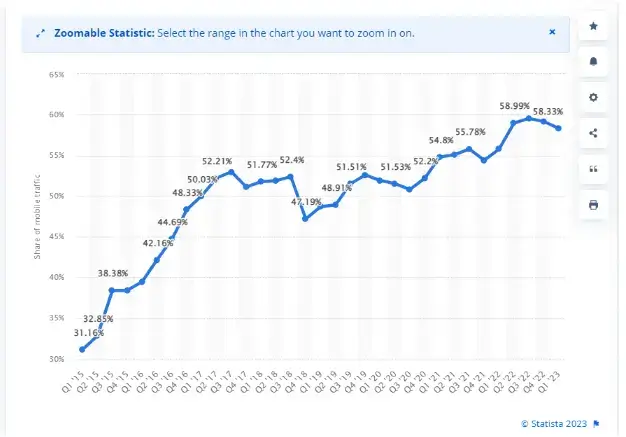Close the Zoomable Statistic banner
This screenshot has width=626, height=437.
tap(552, 32)
